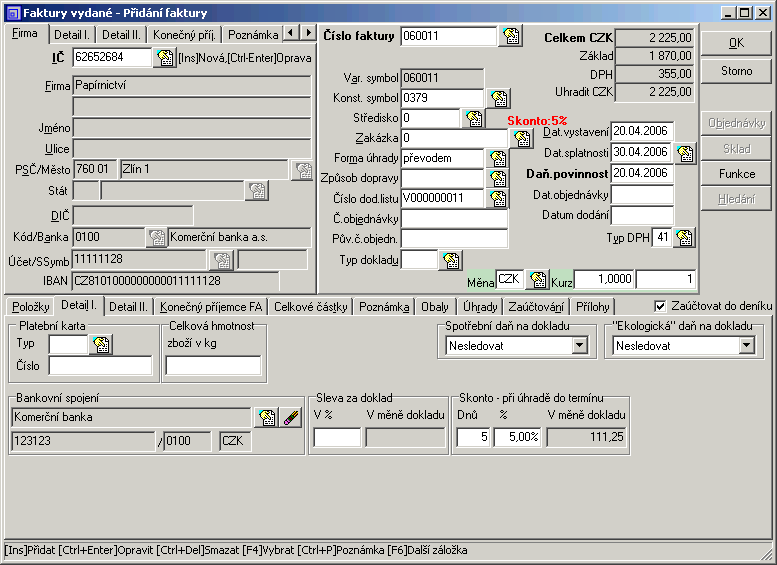Click Platební karta Číslo field
The height and width of the screenshot is (565, 777).
pyautogui.click(x=101, y=366)
